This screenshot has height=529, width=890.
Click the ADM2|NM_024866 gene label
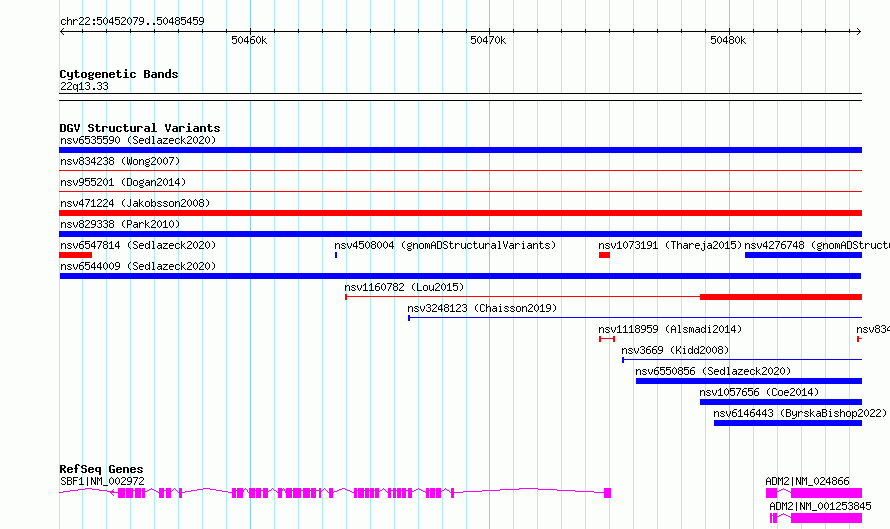807,481
